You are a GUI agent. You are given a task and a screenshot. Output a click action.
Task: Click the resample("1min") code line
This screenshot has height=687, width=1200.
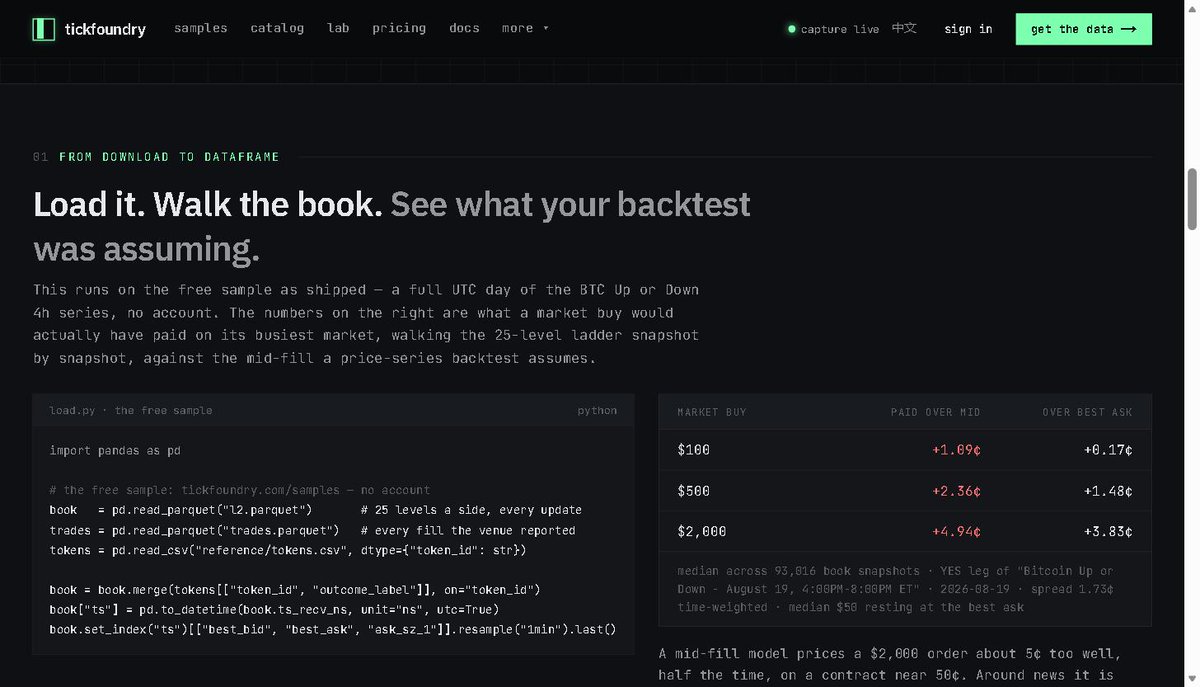pyautogui.click(x=333, y=629)
